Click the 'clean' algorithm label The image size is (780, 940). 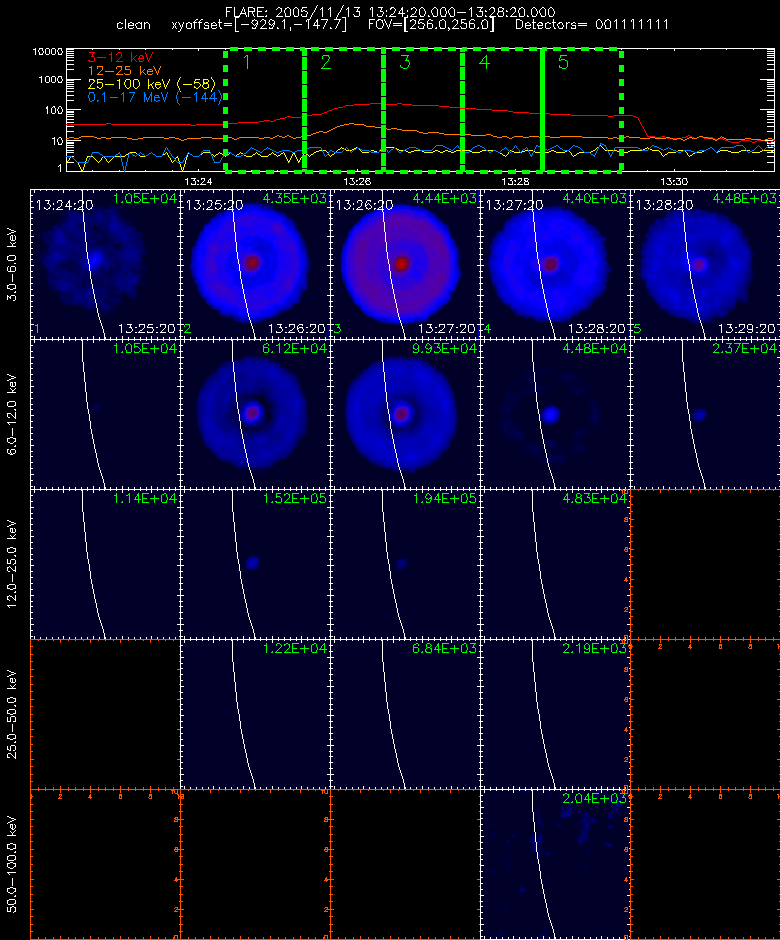click(x=133, y=25)
